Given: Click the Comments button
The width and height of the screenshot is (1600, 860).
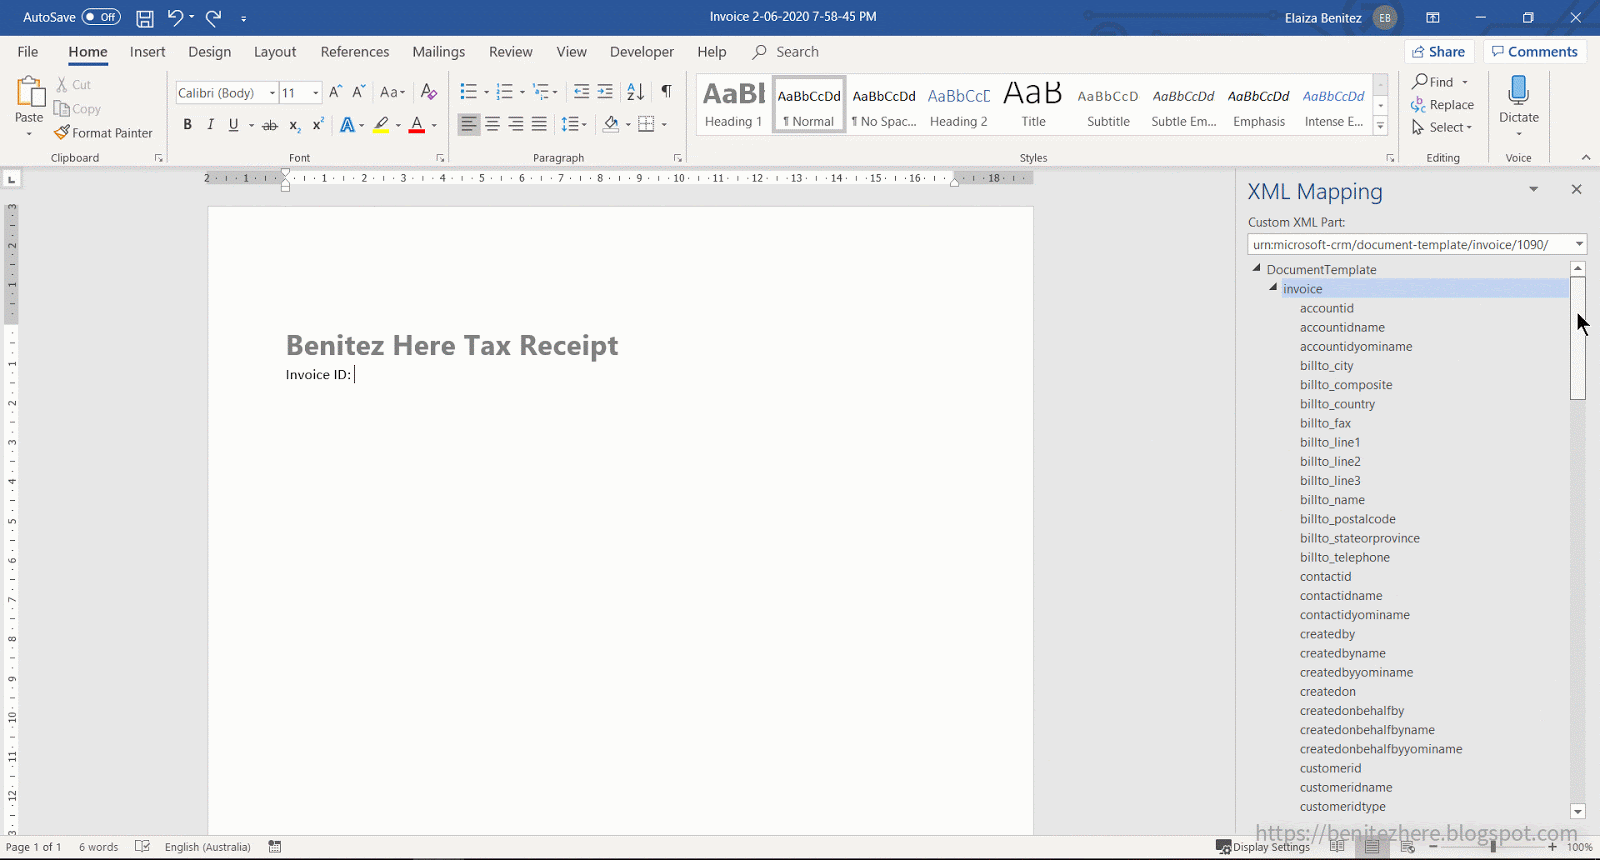Looking at the screenshot, I should click(x=1534, y=52).
